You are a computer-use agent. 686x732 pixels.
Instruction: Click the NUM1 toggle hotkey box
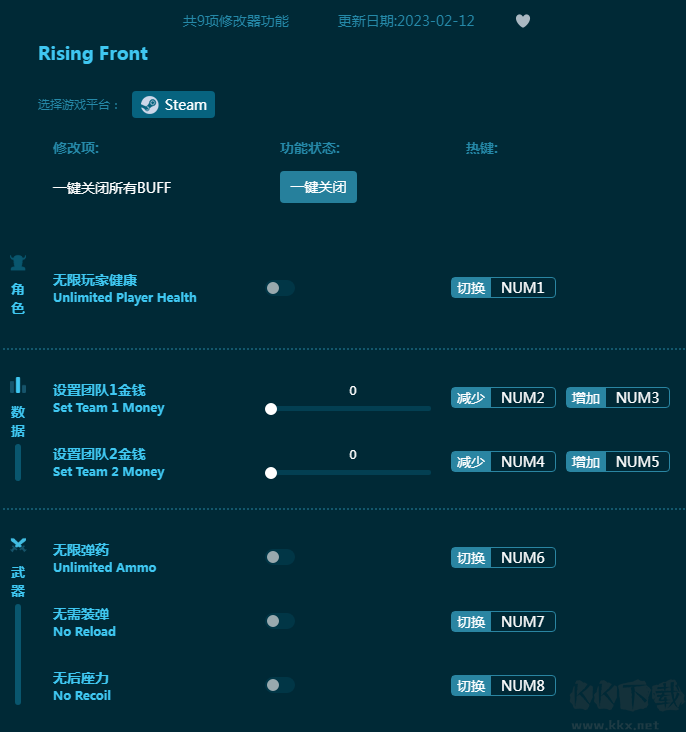503,288
